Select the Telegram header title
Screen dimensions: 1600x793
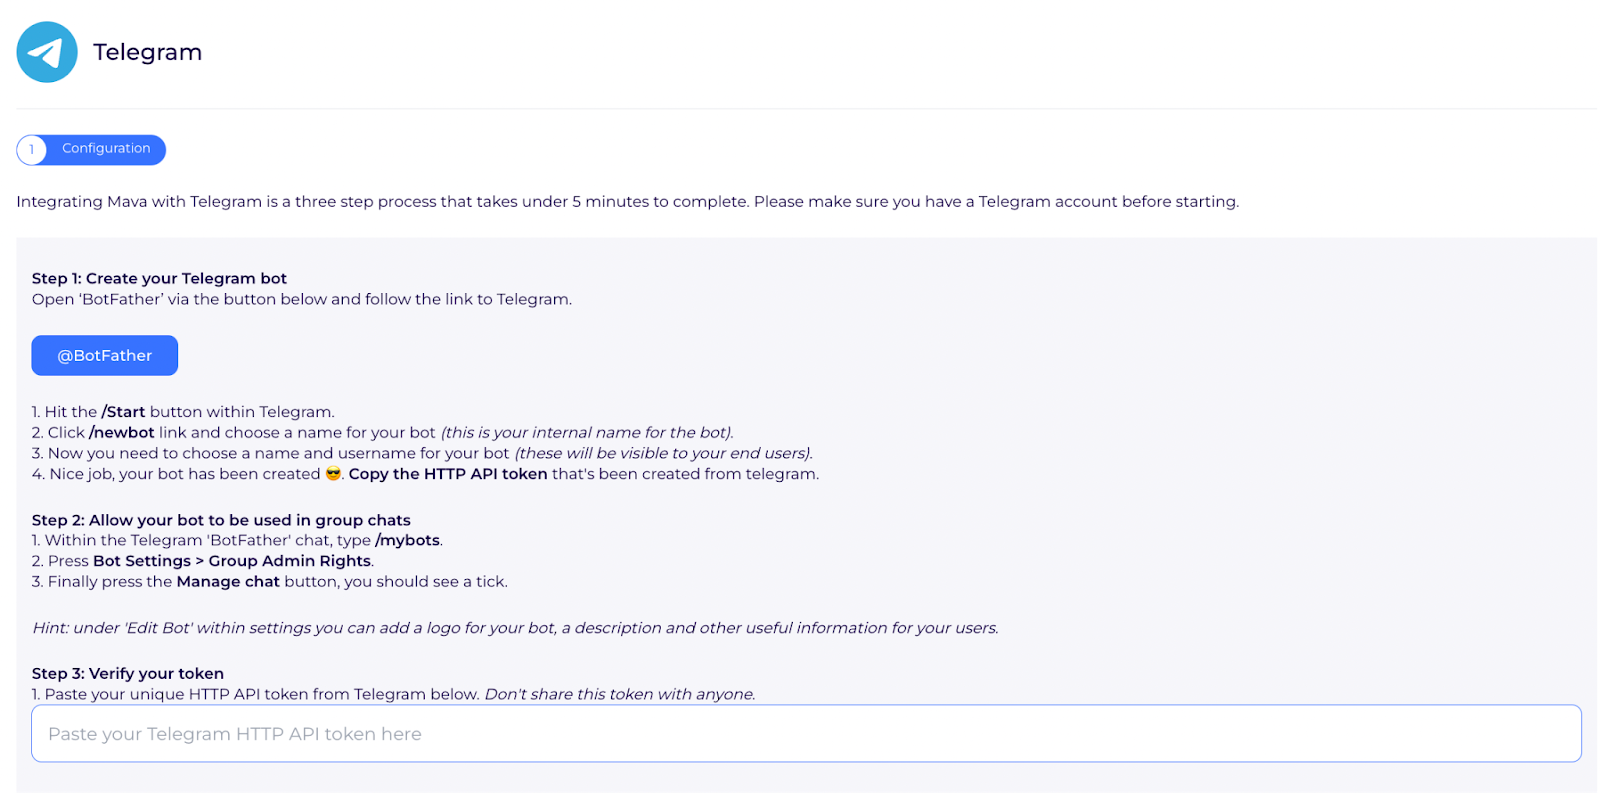(147, 51)
